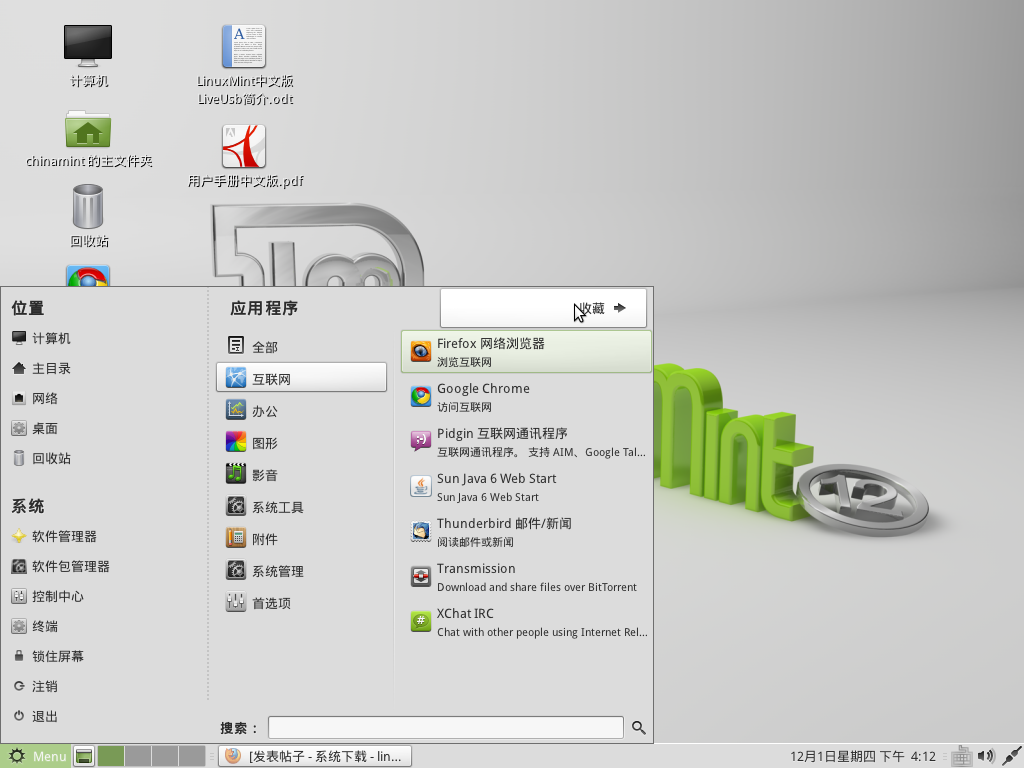Launch Google Chrome from the menu
This screenshot has height=768, width=1024.
pos(526,396)
